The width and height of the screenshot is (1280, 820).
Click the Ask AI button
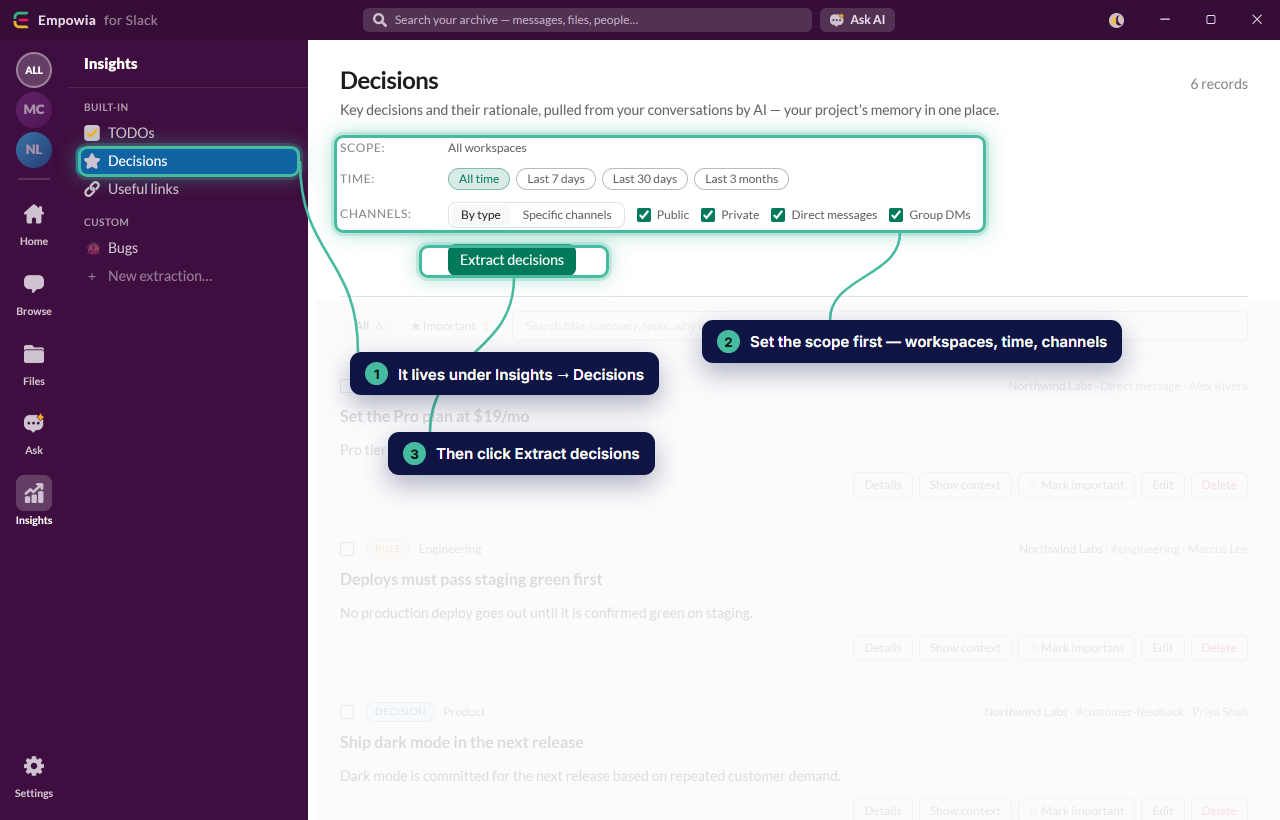click(x=858, y=20)
